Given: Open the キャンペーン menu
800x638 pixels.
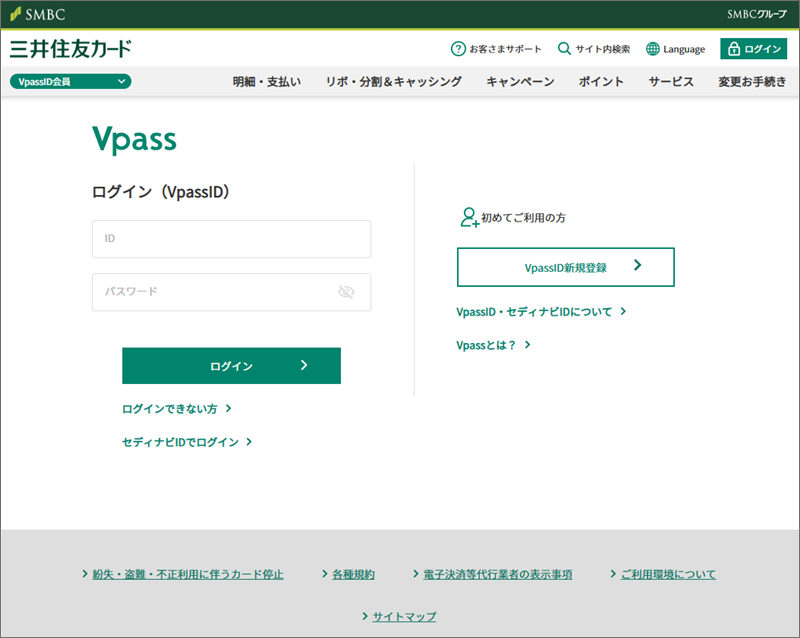Looking at the screenshot, I should [520, 82].
